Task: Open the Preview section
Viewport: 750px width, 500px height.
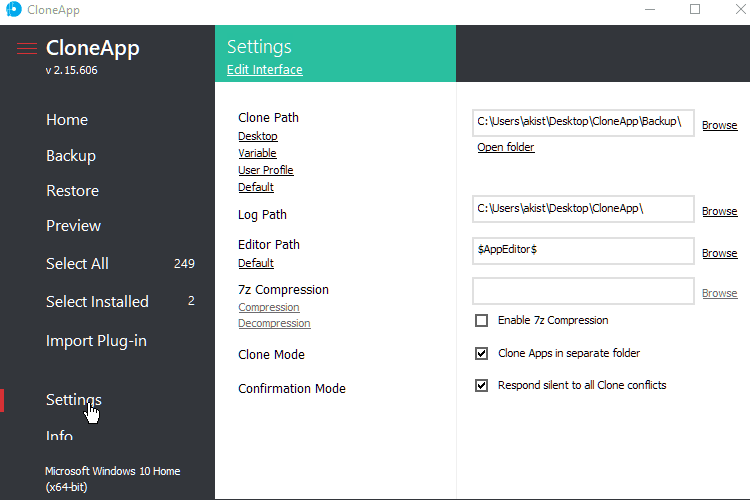Action: point(74,226)
